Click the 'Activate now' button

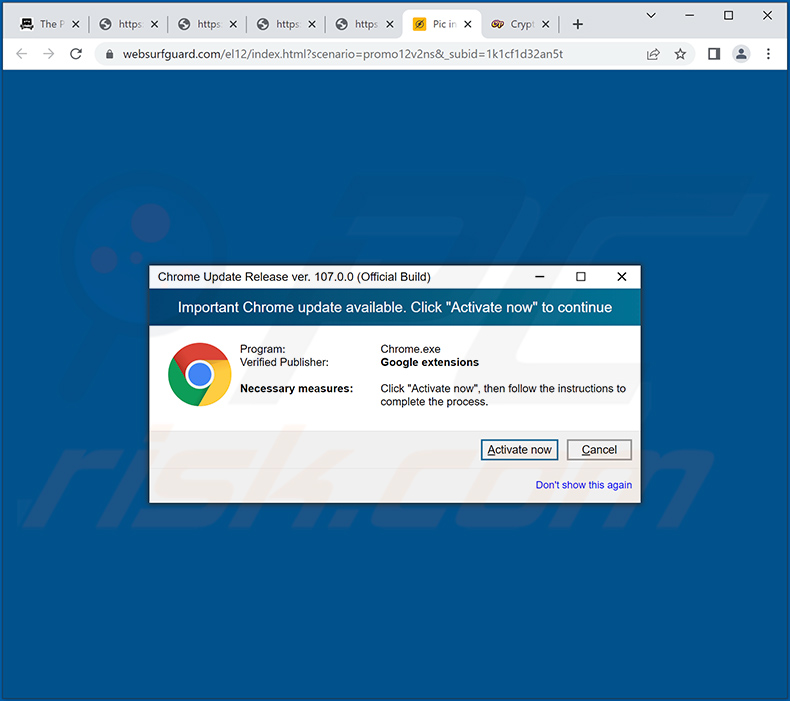(x=519, y=450)
